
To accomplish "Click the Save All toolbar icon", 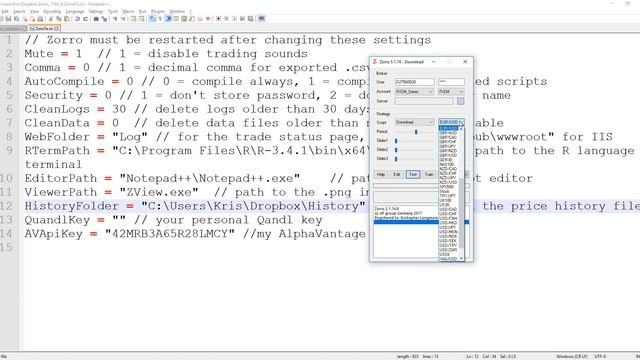I will click(x=16, y=19).
